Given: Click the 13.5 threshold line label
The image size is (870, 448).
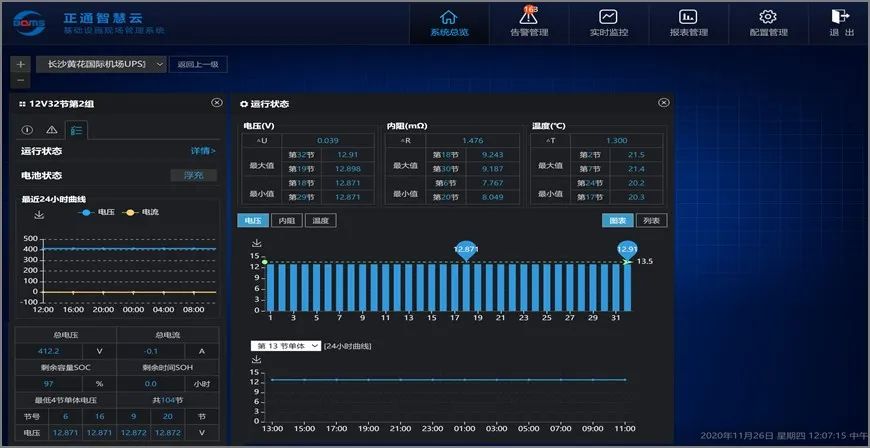Looking at the screenshot, I should pyautogui.click(x=644, y=261).
